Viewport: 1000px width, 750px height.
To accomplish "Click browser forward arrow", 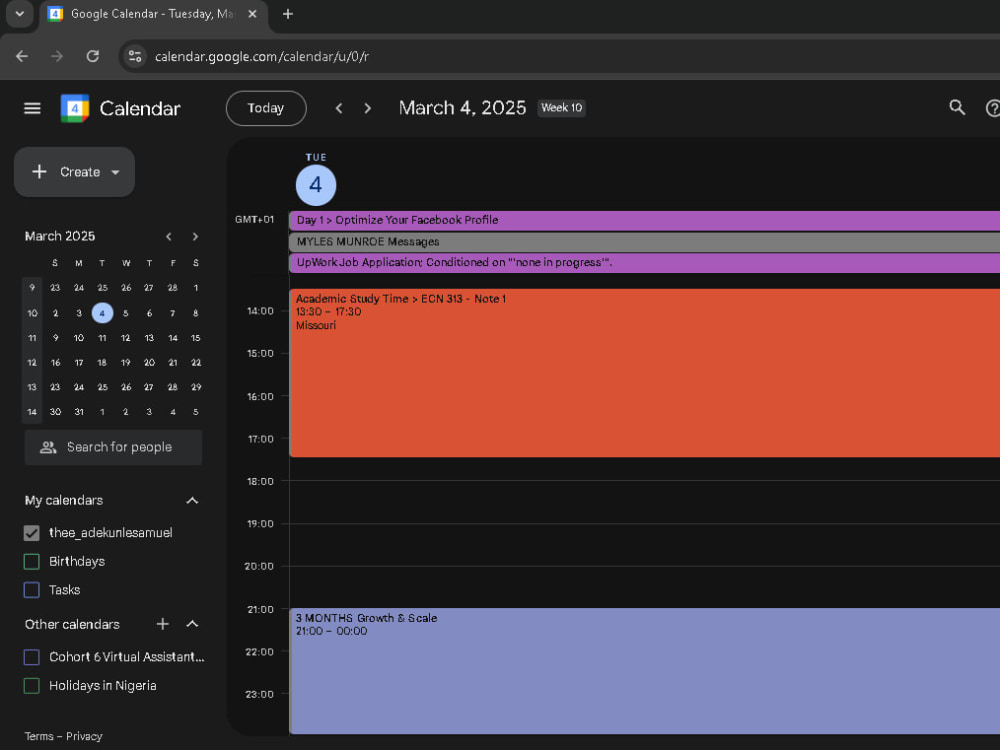I will (x=57, y=56).
